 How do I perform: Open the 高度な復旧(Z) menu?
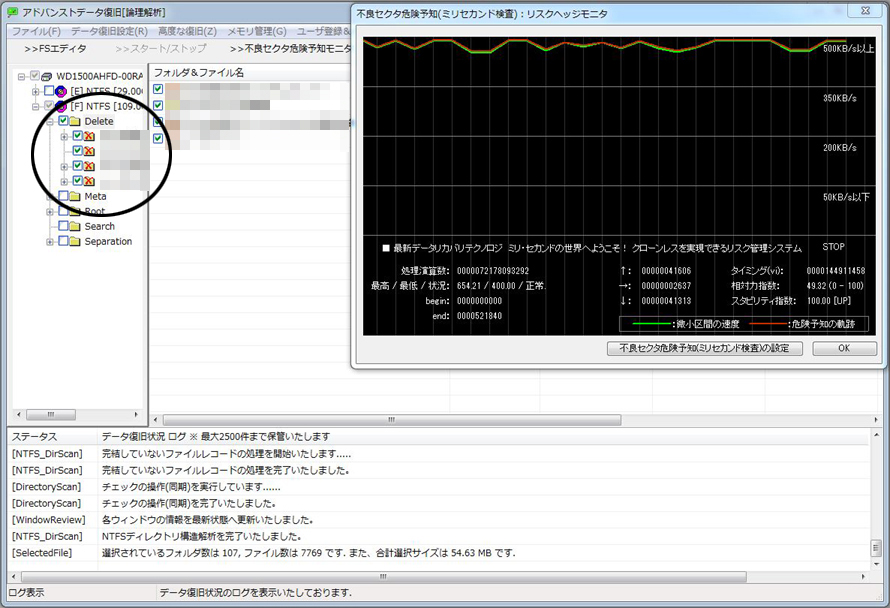click(187, 31)
